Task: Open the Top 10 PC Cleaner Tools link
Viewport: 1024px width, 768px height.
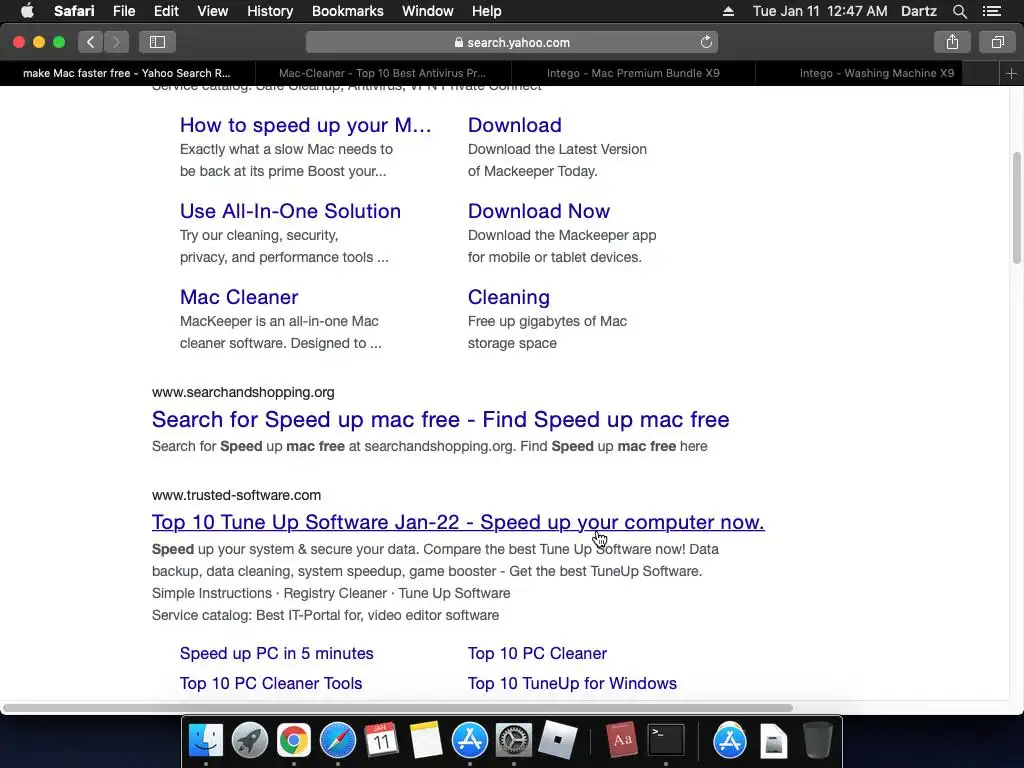Action: click(270, 683)
